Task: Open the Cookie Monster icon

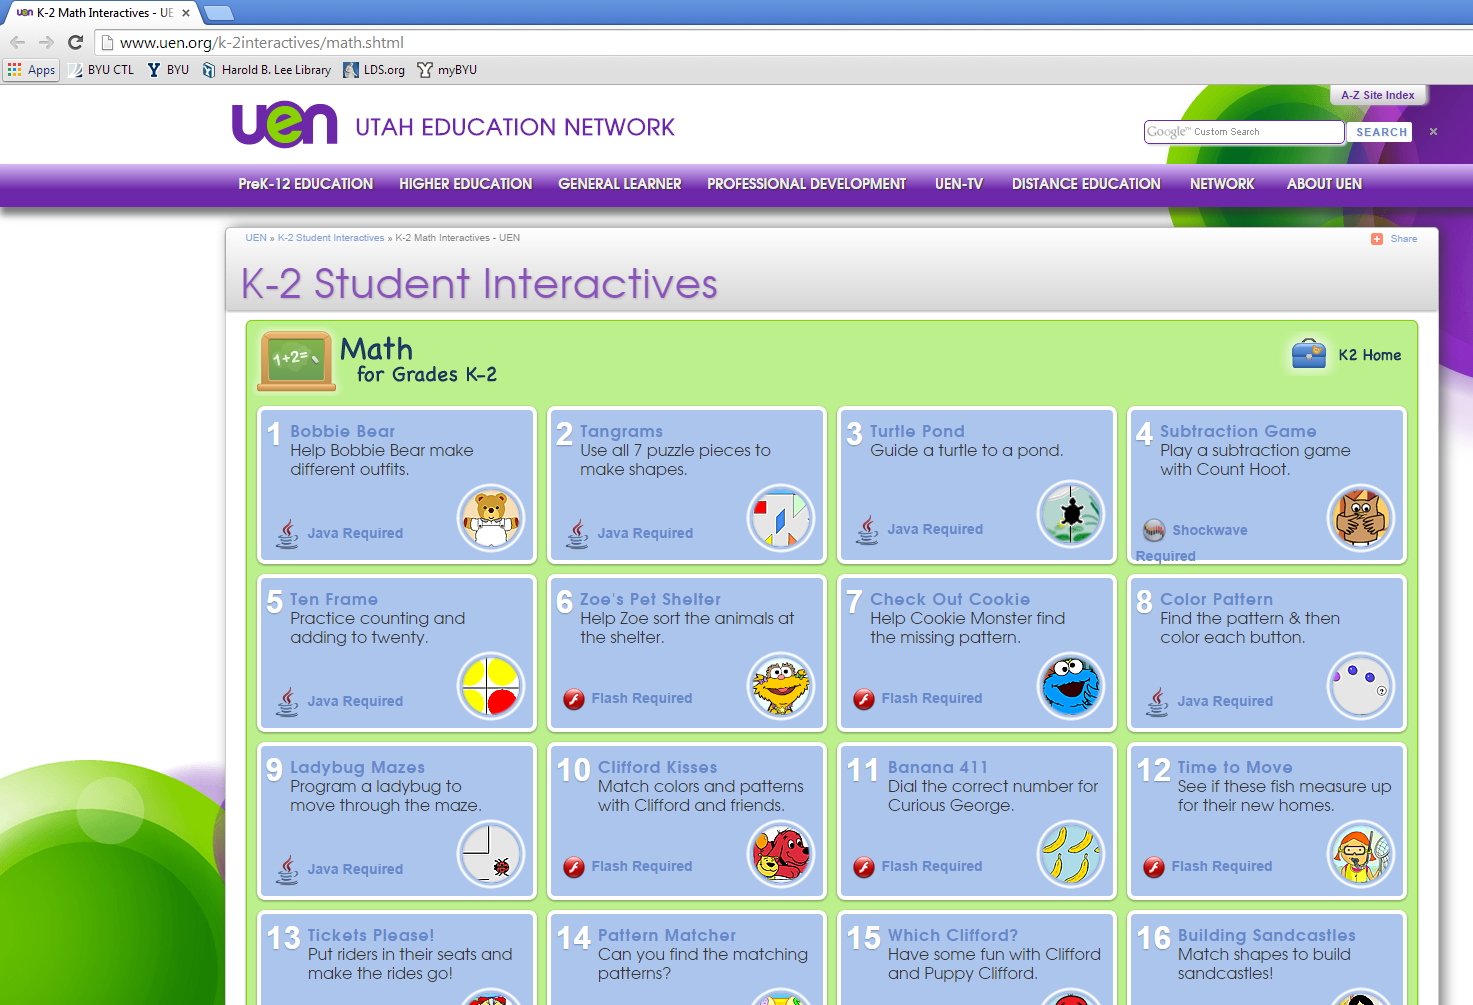Action: tap(1071, 686)
